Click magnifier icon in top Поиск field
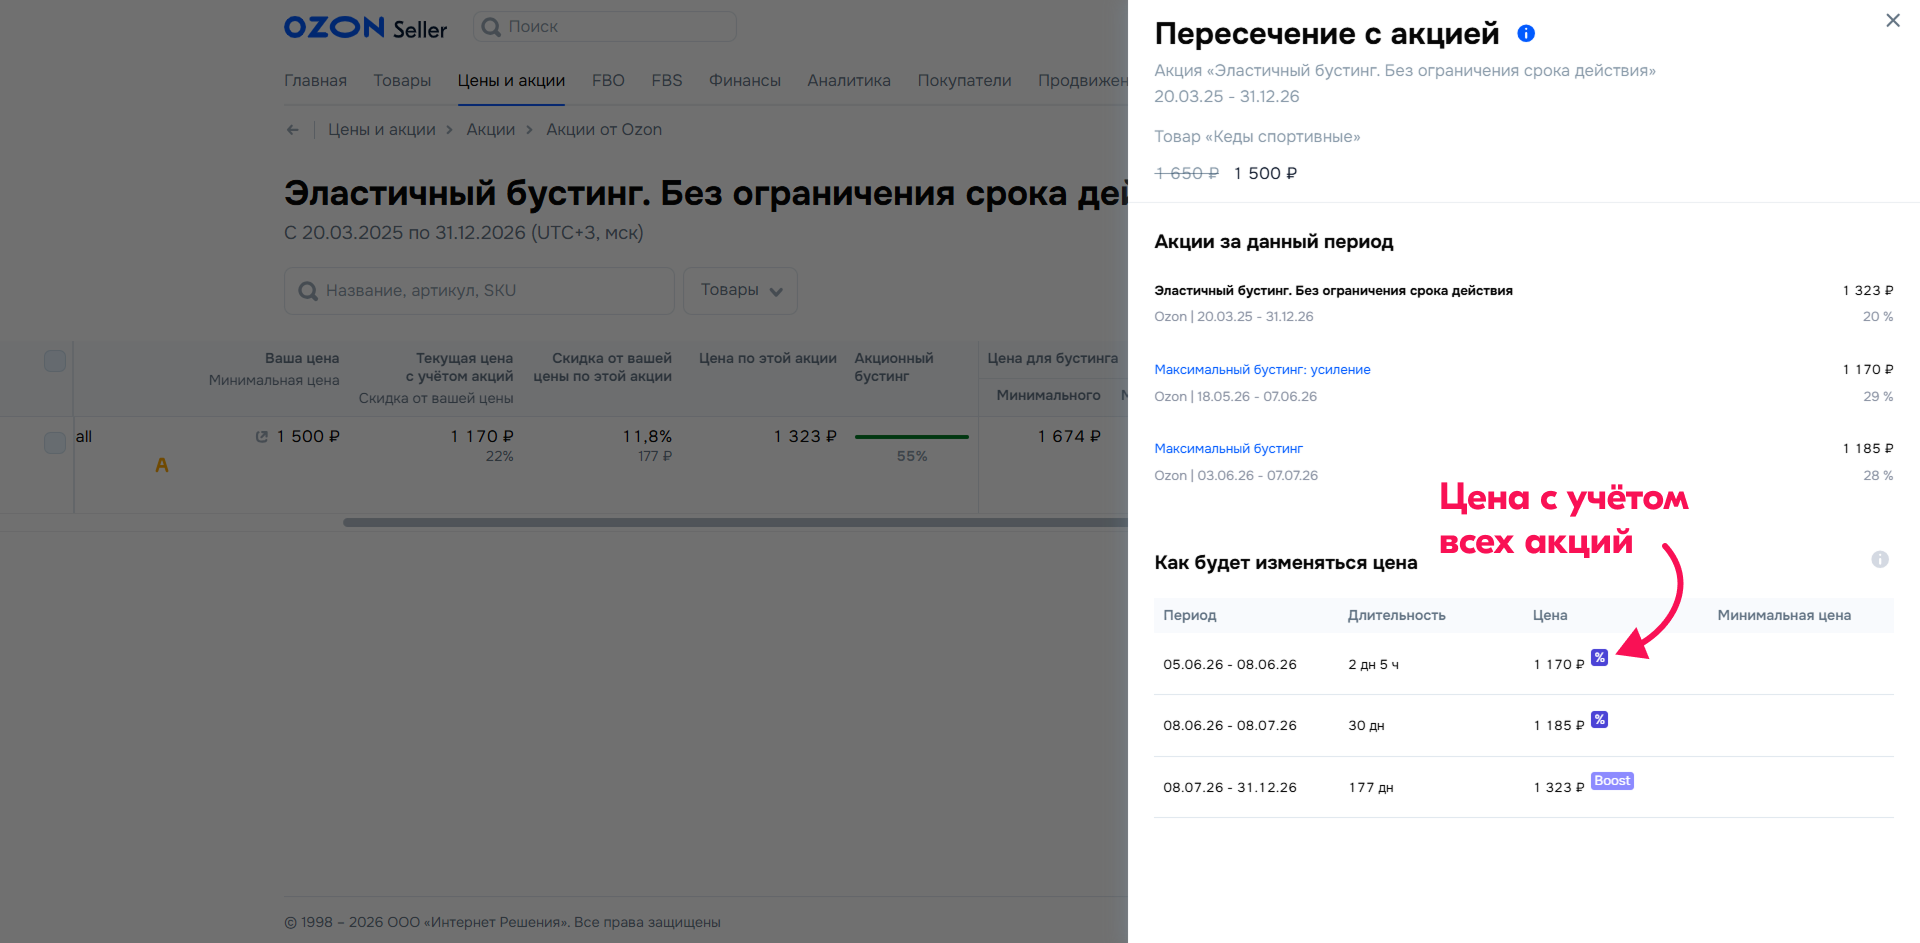The width and height of the screenshot is (1920, 943). (491, 27)
